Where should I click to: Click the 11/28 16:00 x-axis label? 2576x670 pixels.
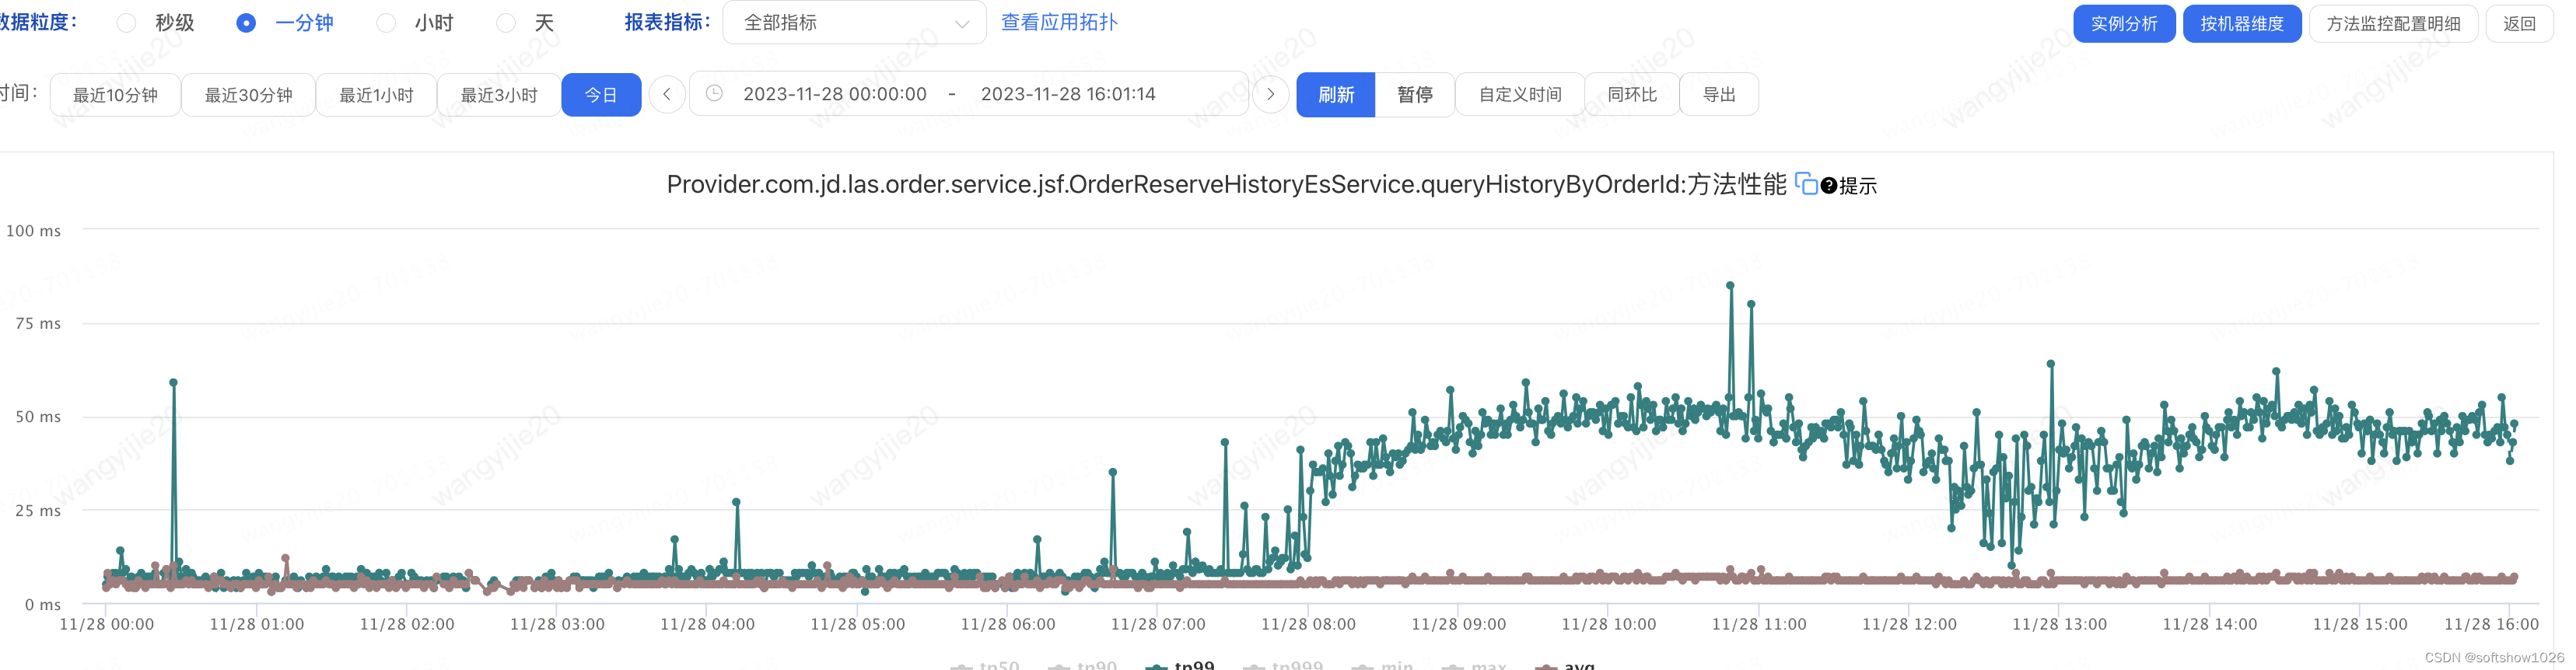tap(2491, 624)
